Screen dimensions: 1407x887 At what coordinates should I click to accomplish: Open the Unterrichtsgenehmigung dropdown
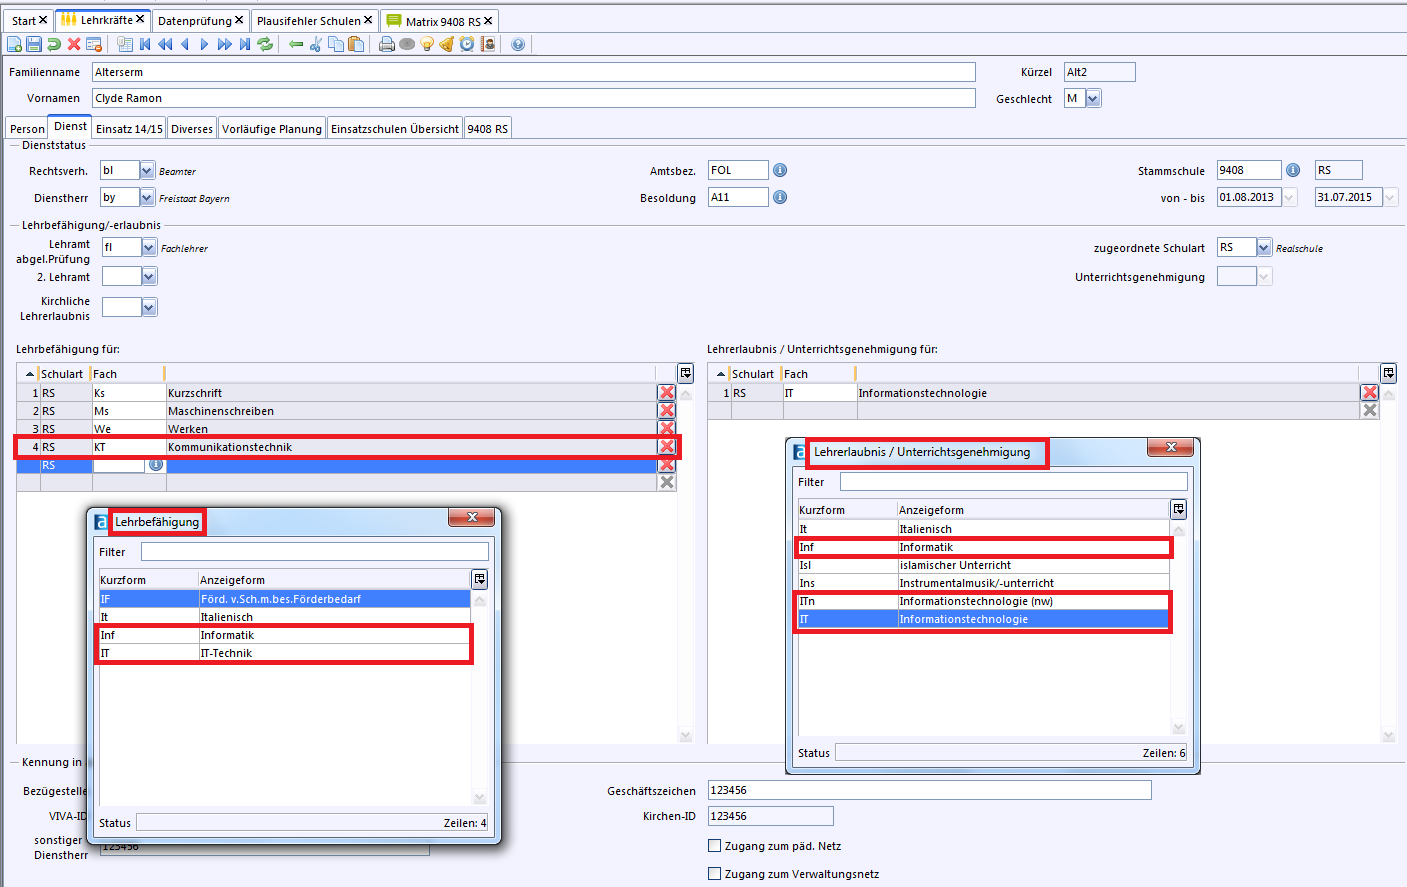click(x=1264, y=276)
